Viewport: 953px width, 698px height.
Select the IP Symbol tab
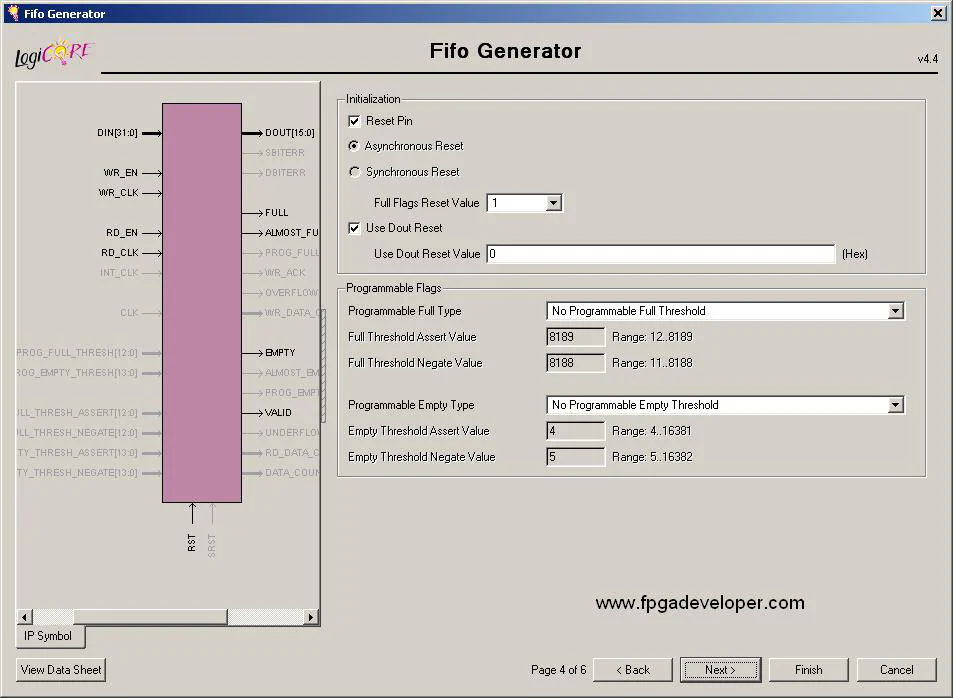click(50, 636)
